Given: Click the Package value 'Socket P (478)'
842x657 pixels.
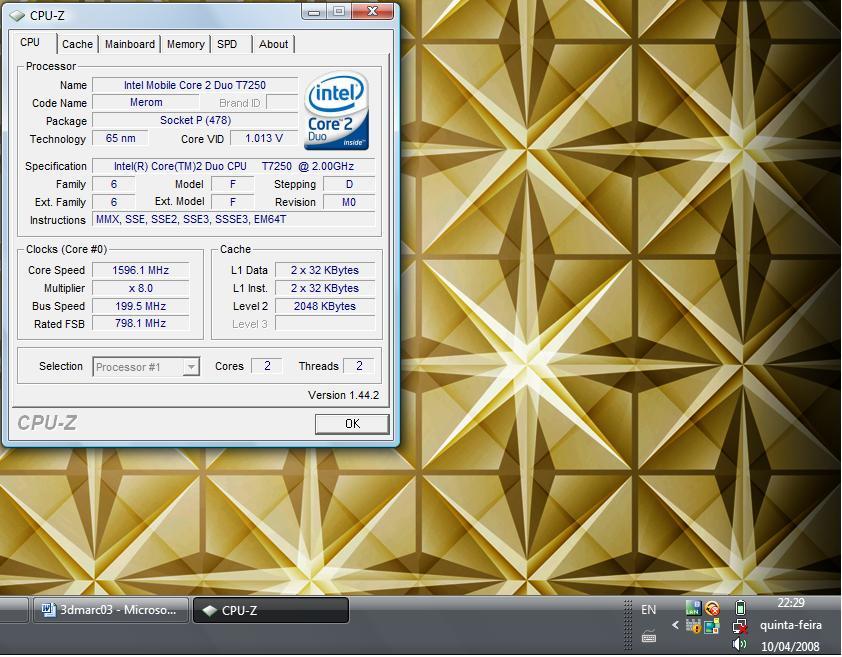Looking at the screenshot, I should tap(195, 120).
